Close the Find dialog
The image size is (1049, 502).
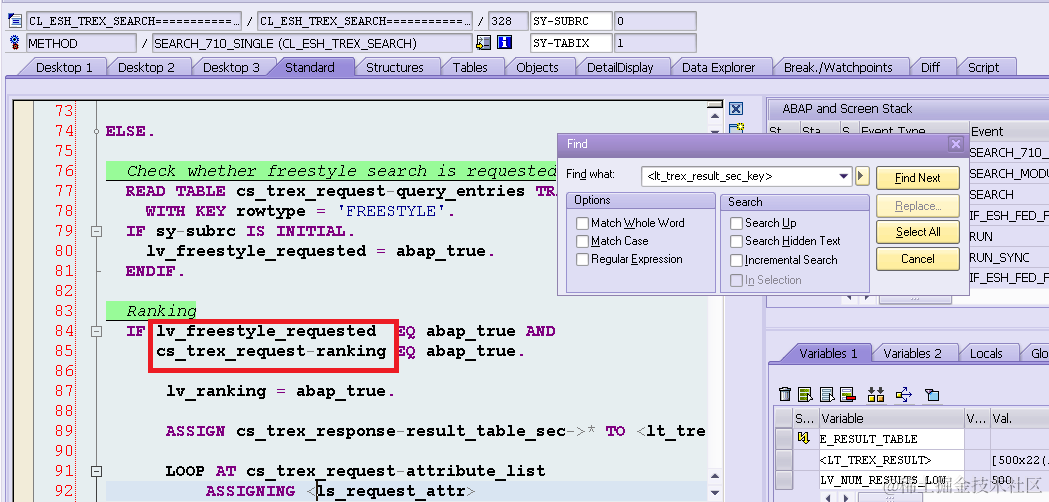point(956,144)
